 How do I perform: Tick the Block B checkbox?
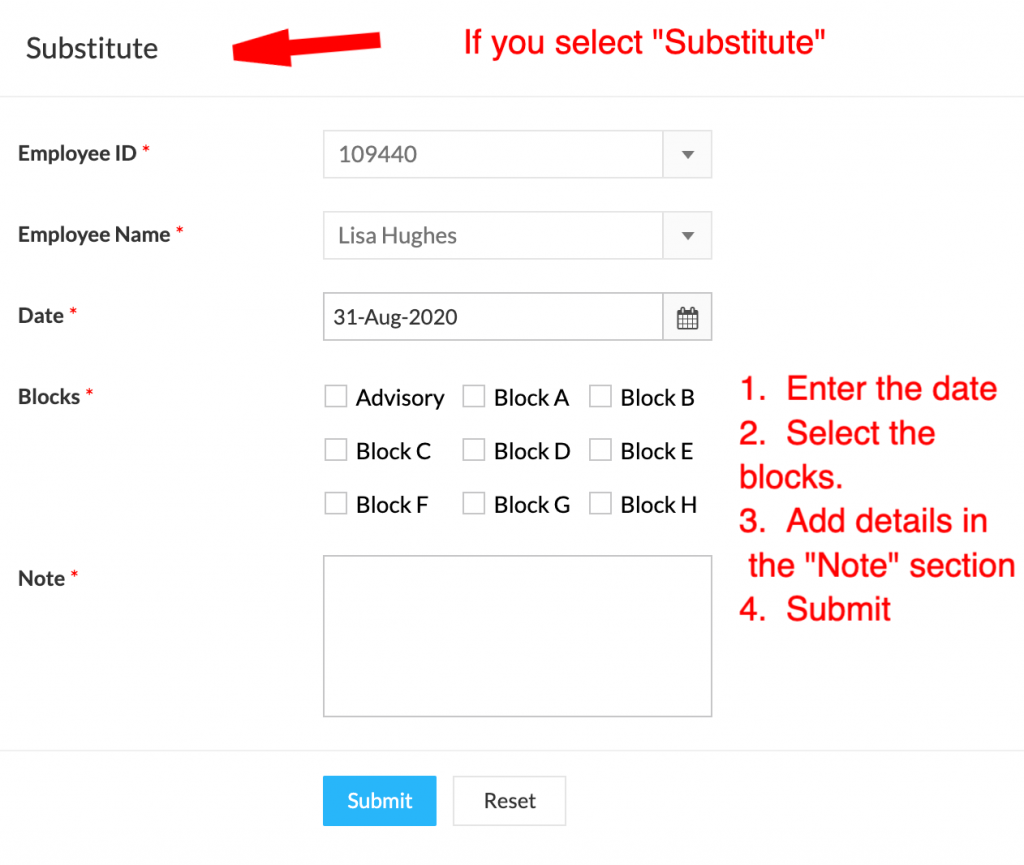[x=600, y=397]
